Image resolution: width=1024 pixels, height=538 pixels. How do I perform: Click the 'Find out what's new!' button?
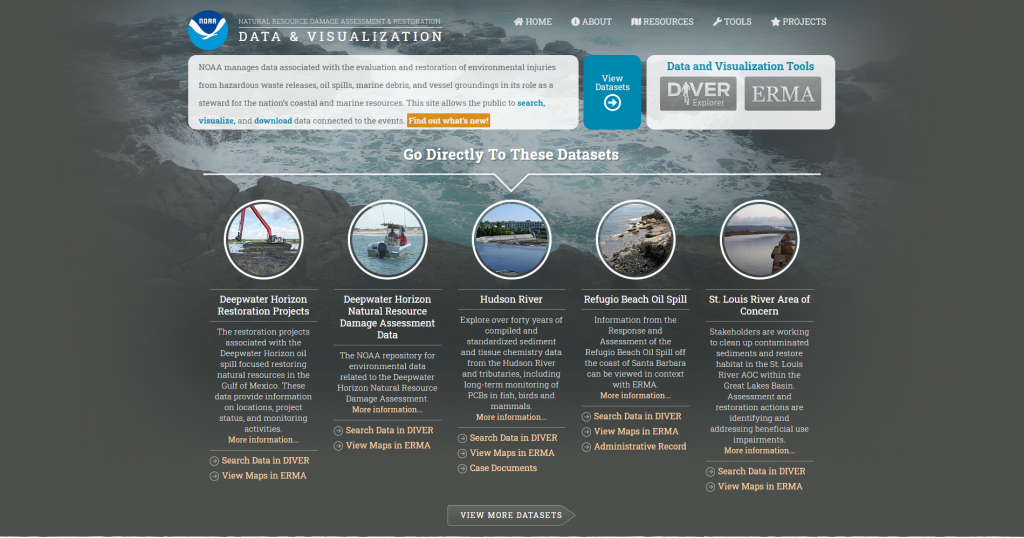448,121
